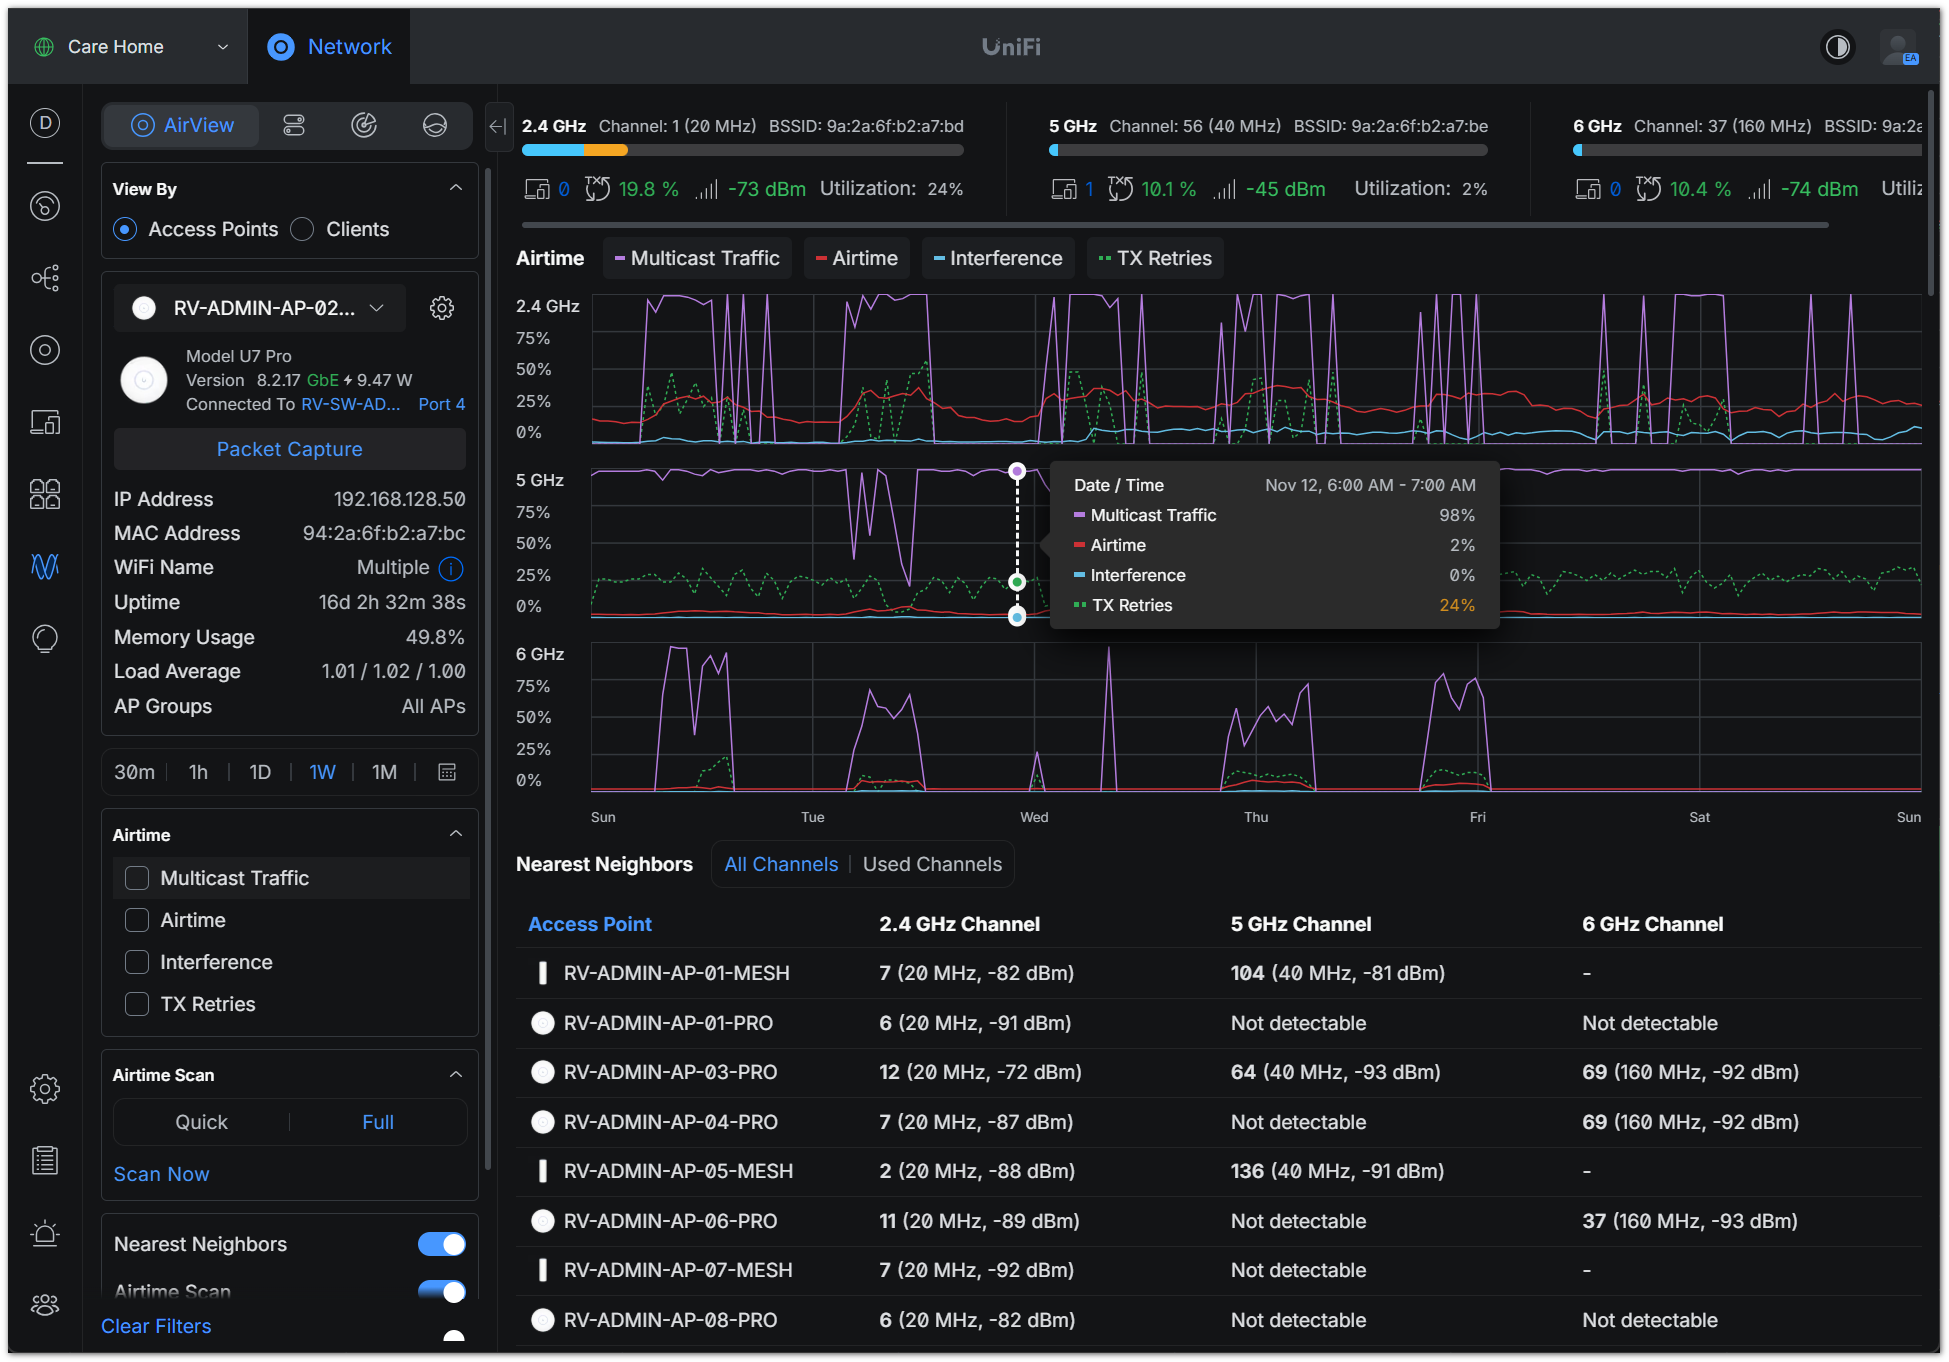Check the Multicast Traffic checkbox

[x=137, y=878]
